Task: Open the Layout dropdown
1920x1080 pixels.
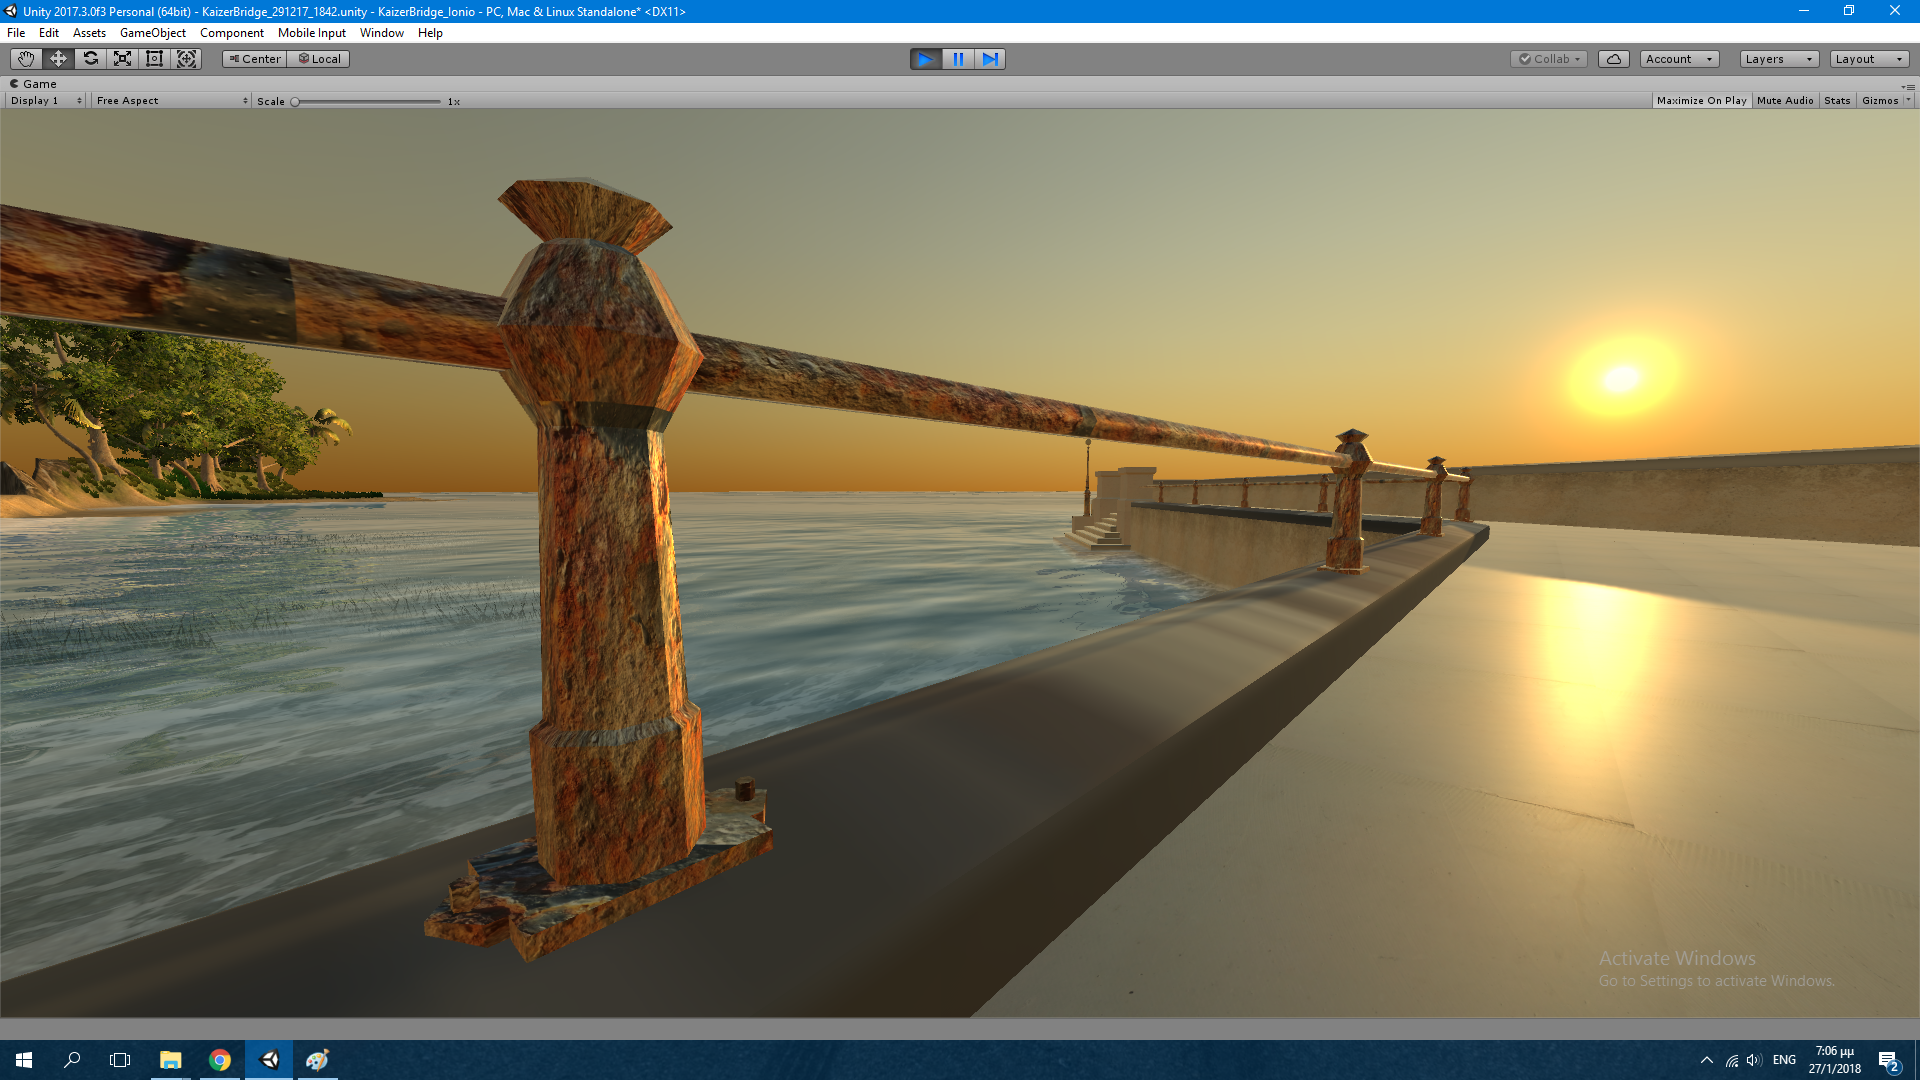Action: point(1868,59)
